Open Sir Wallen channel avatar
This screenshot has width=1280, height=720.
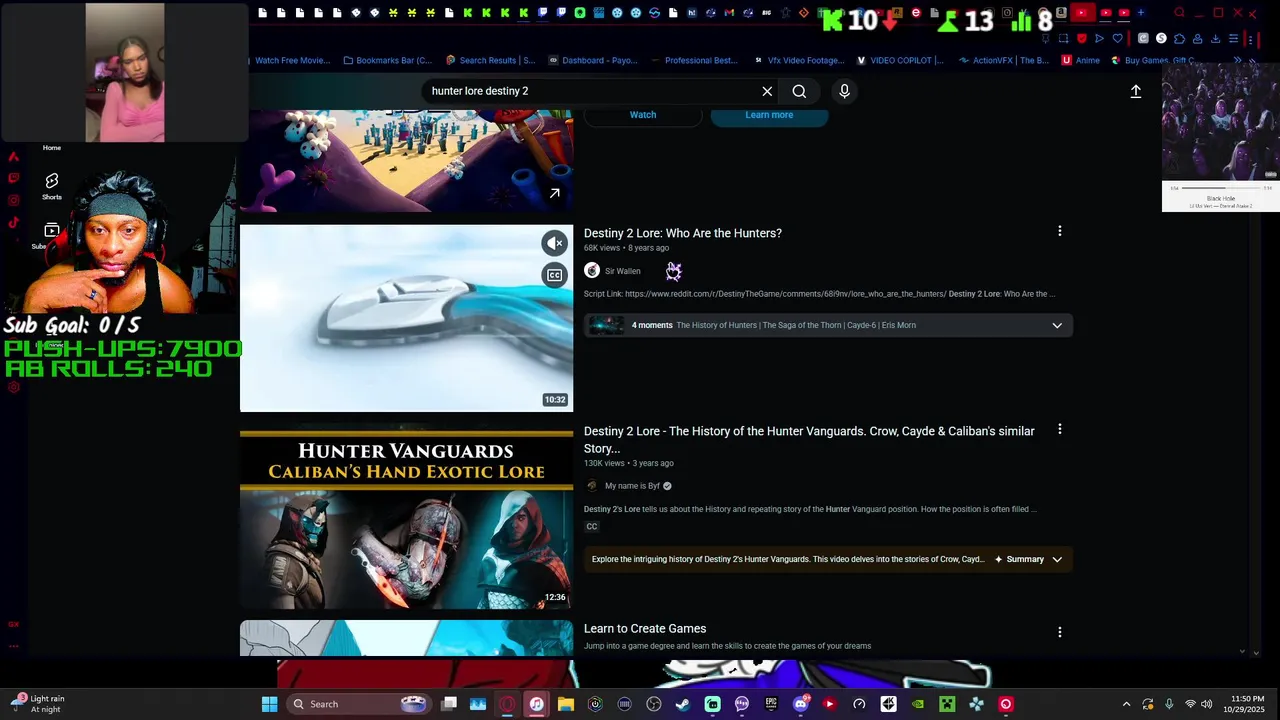(592, 271)
